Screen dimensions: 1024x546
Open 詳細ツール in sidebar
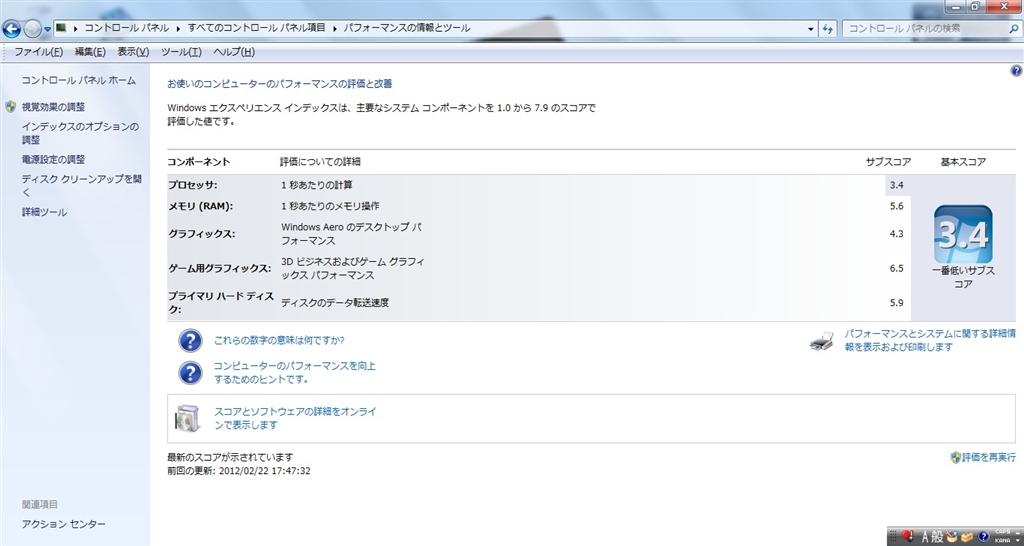(44, 212)
